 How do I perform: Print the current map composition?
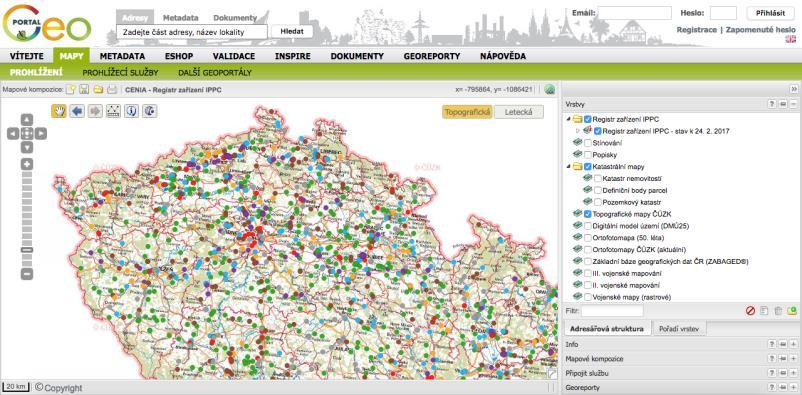pos(112,90)
